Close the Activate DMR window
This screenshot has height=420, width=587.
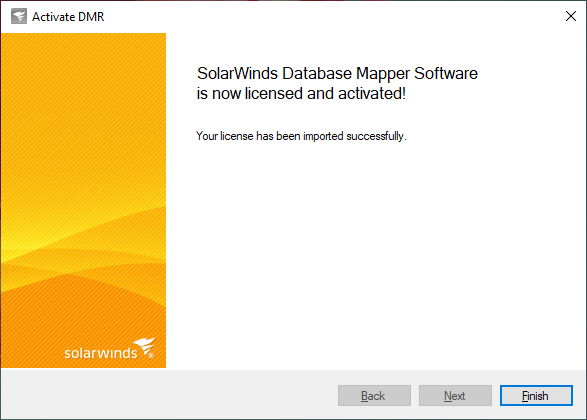571,16
